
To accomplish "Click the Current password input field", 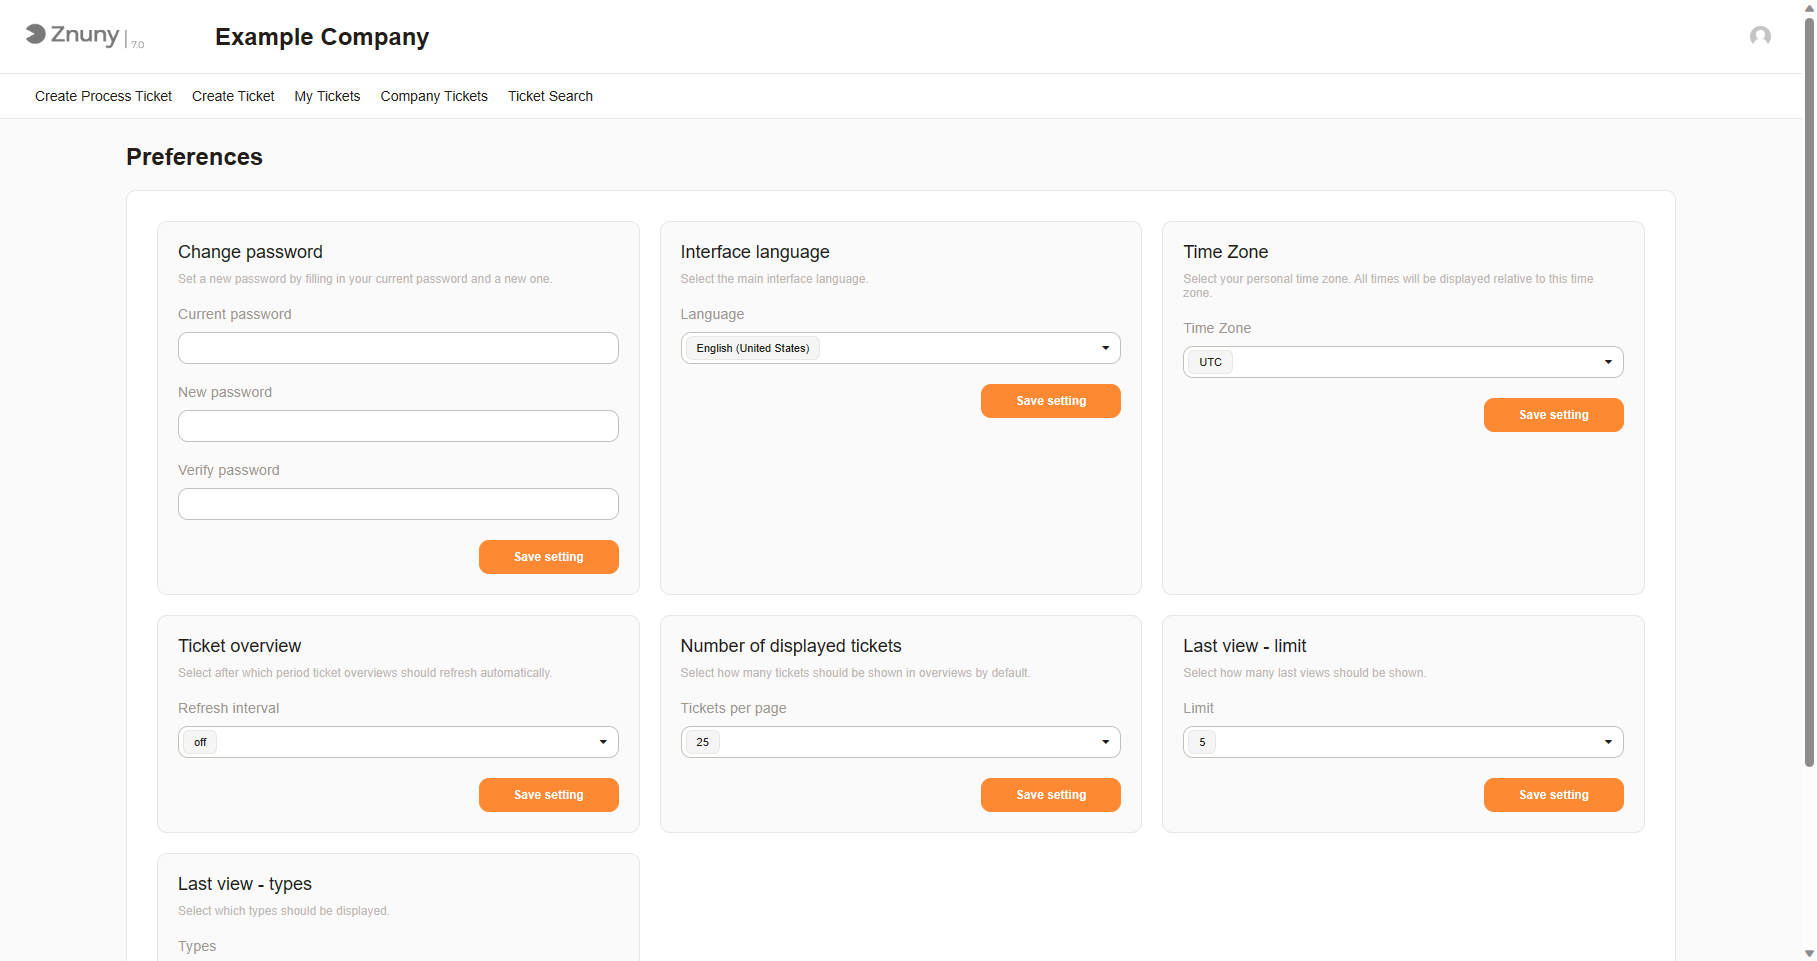I will click(397, 347).
